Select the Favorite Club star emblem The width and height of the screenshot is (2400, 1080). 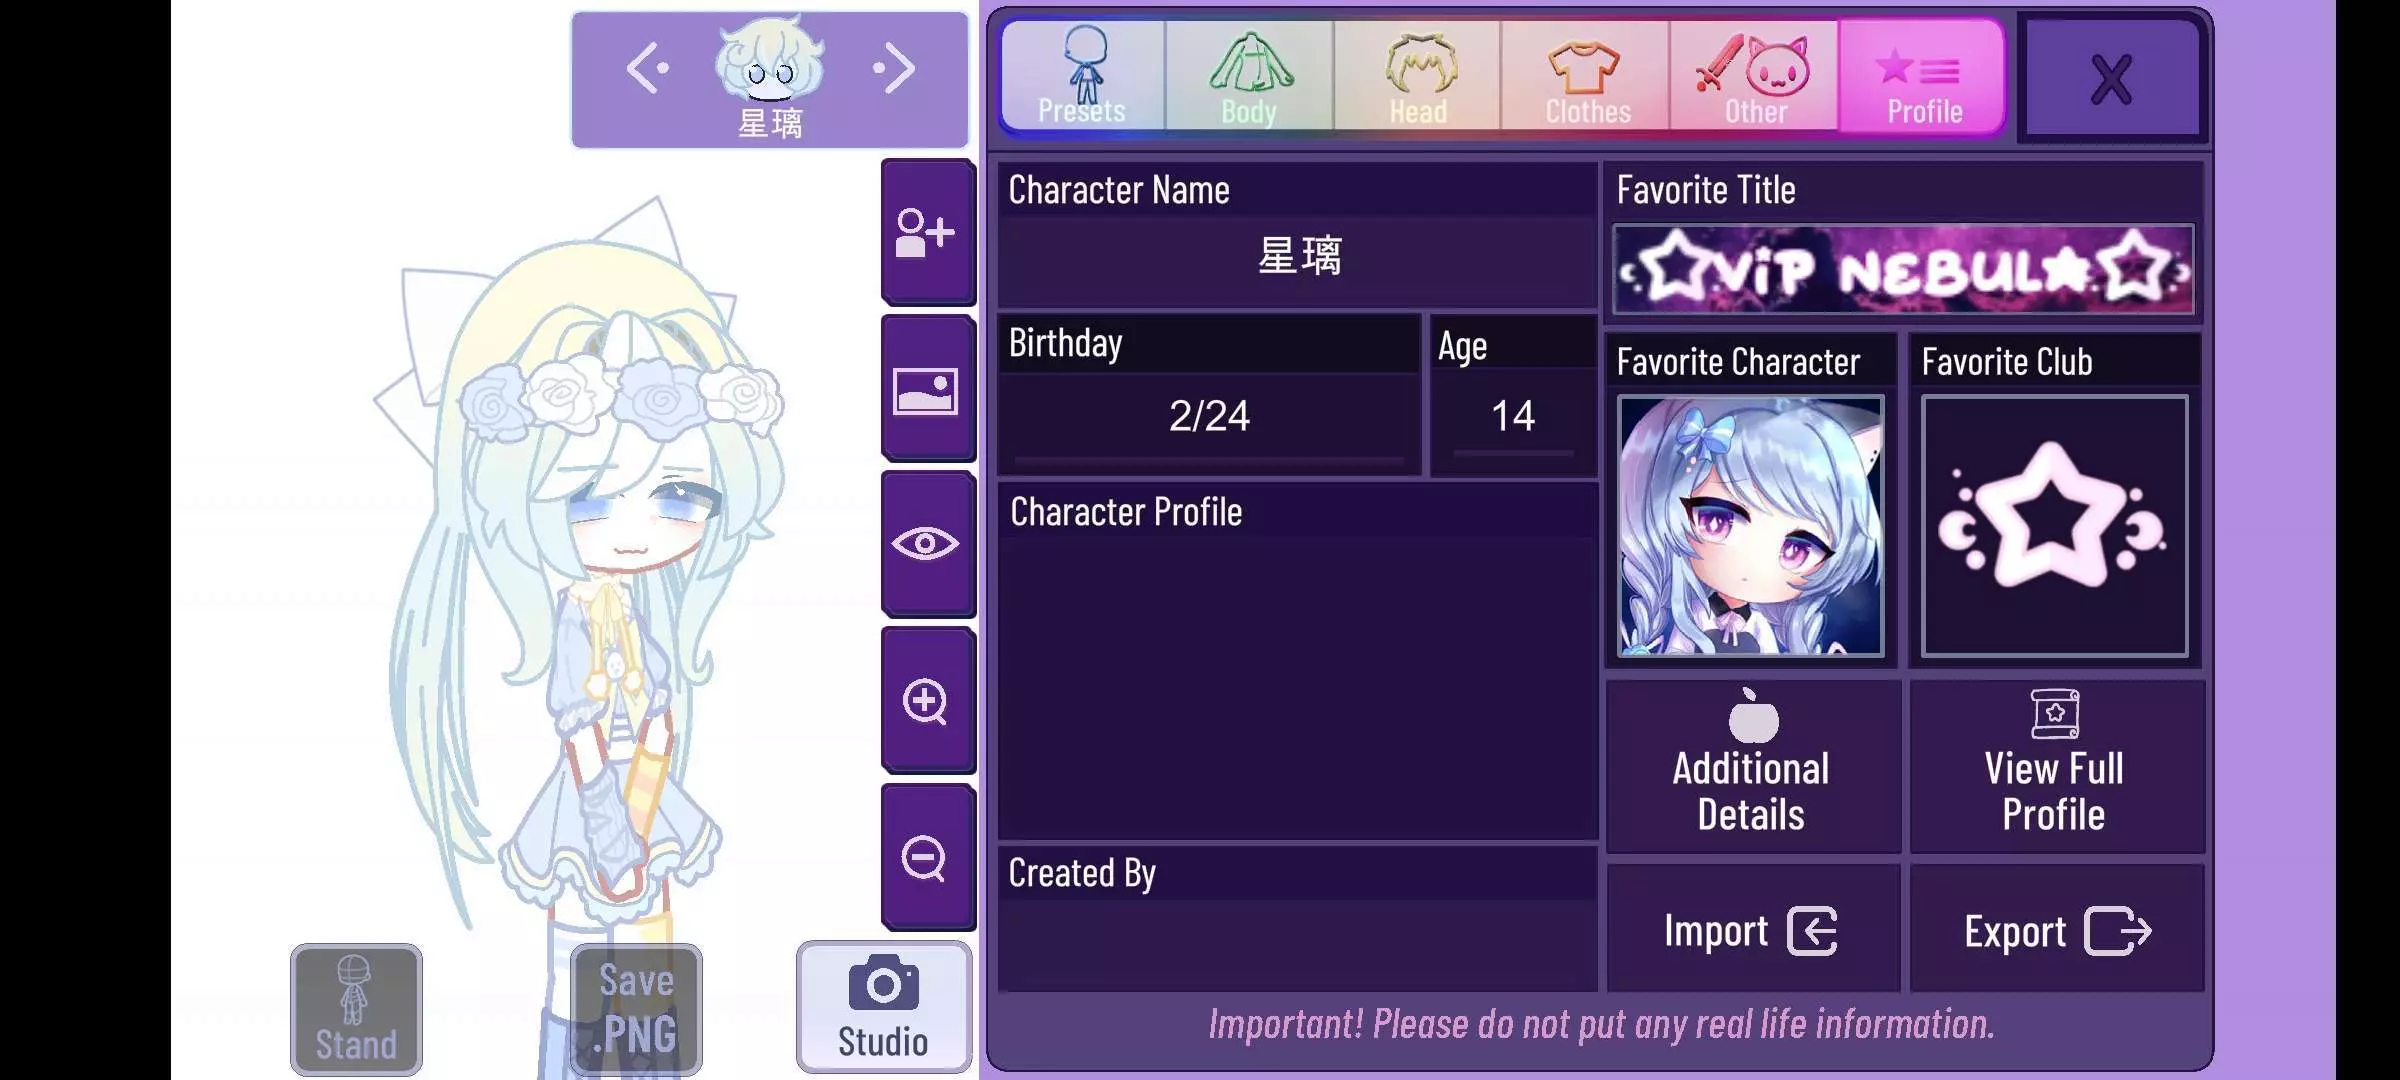(x=2055, y=526)
